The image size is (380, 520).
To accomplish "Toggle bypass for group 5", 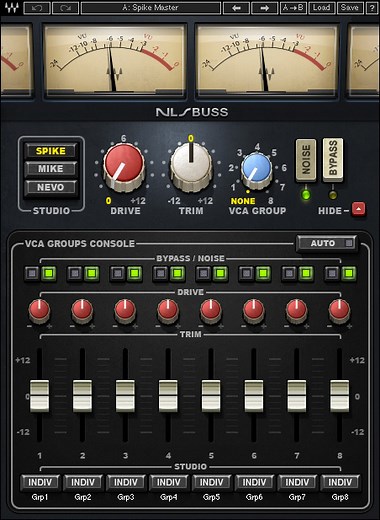I will pyautogui.click(x=203, y=273).
